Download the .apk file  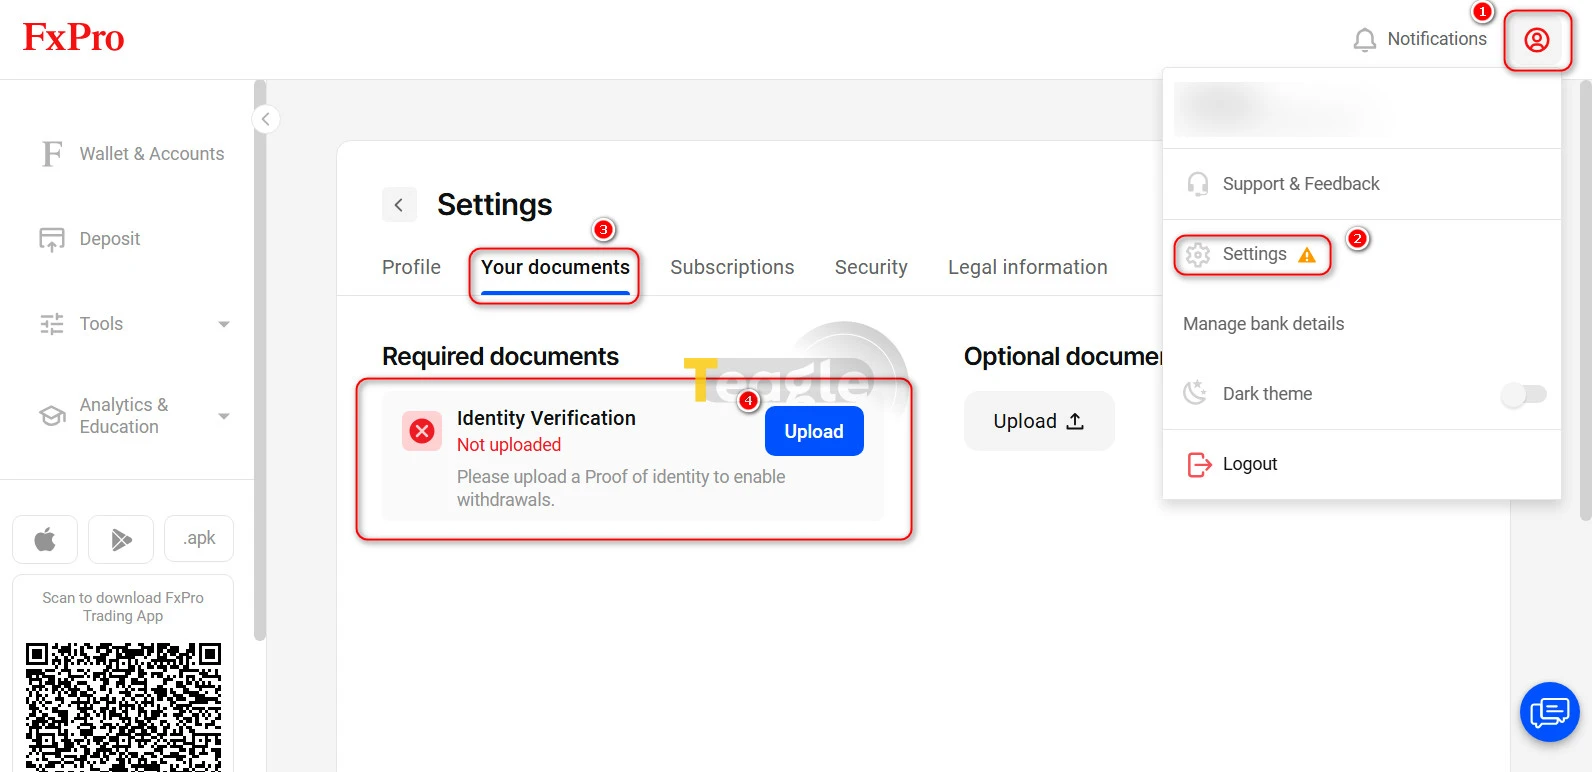pos(199,539)
